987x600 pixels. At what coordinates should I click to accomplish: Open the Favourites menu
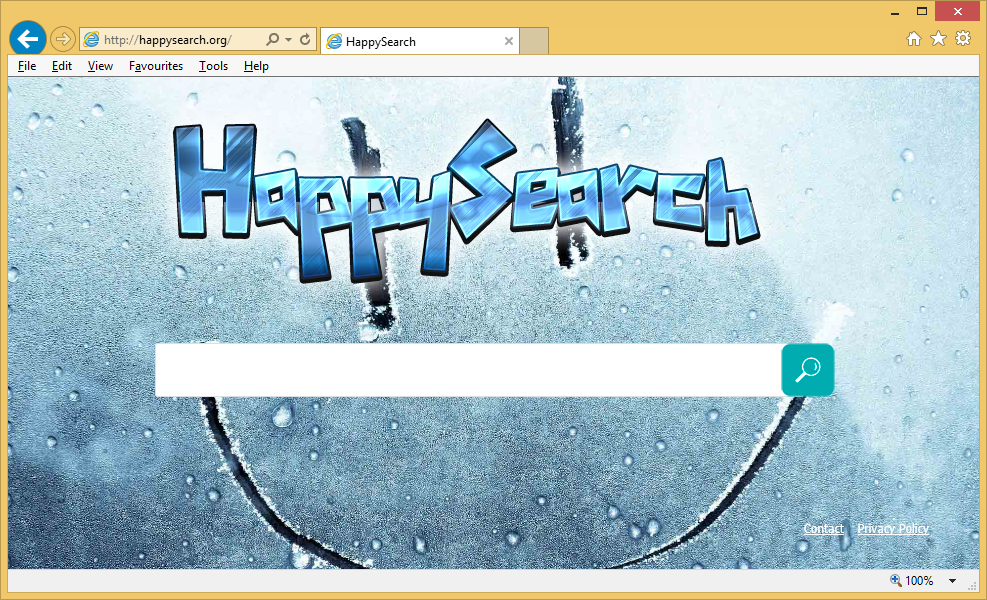pos(156,66)
